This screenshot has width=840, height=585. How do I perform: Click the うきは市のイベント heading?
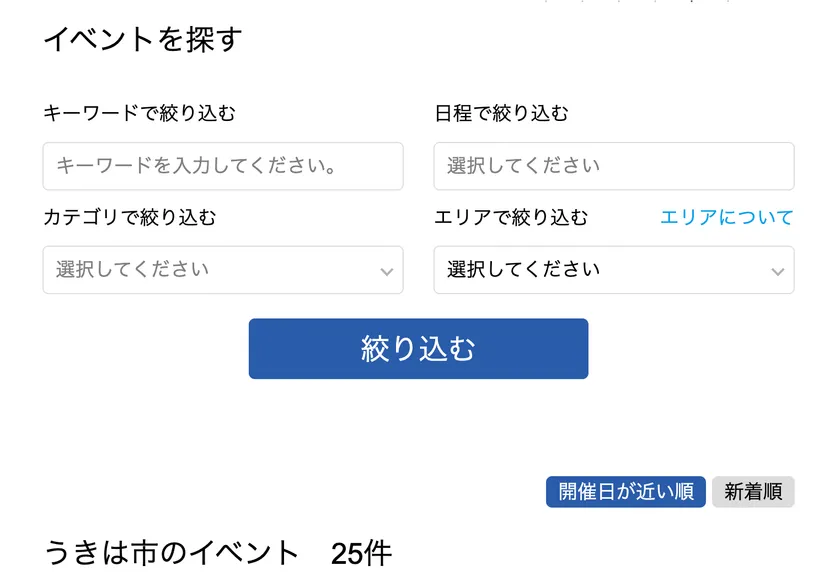pyautogui.click(x=172, y=553)
